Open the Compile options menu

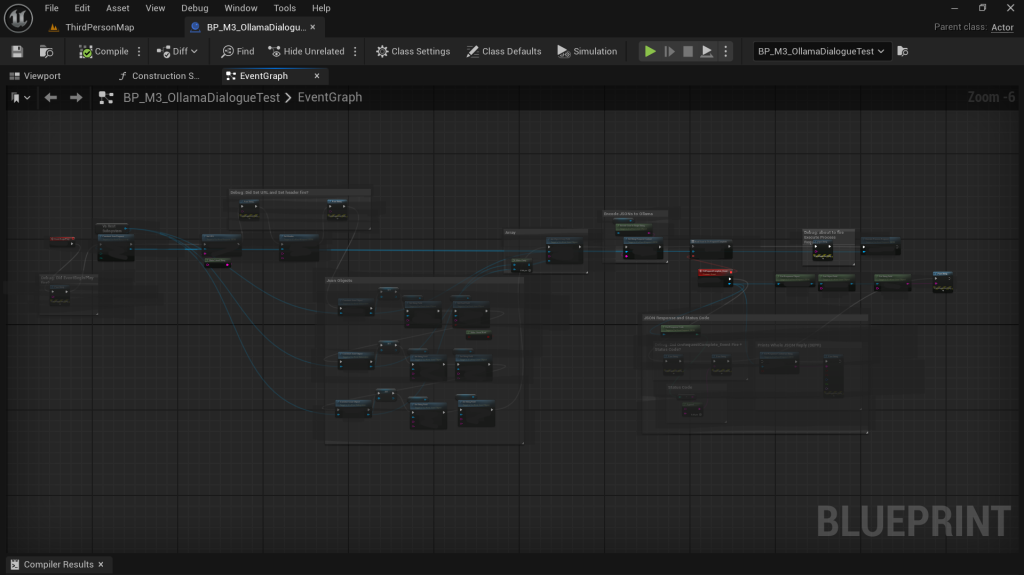point(139,51)
